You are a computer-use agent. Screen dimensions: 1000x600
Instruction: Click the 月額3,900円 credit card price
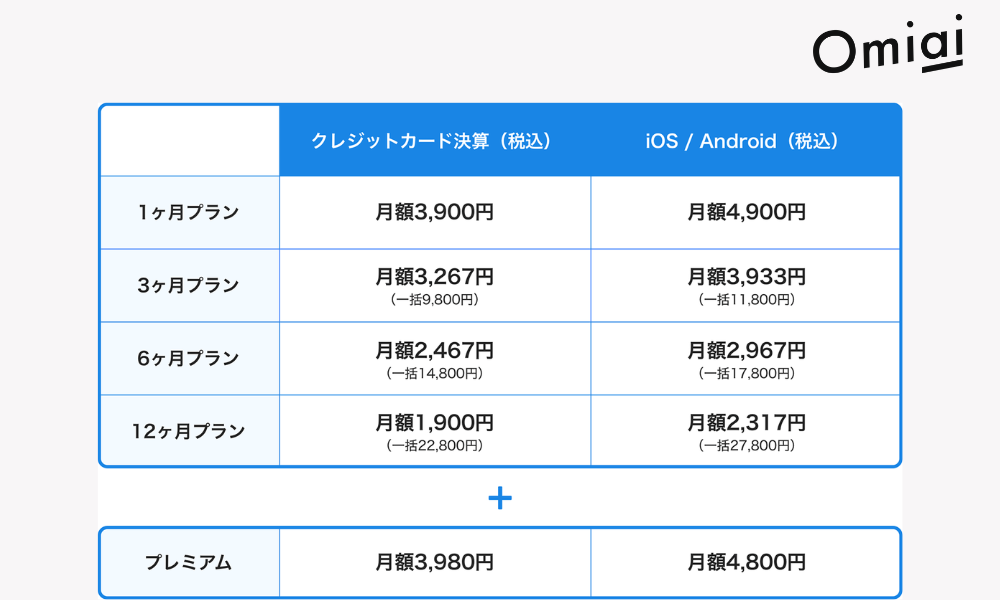pos(434,212)
